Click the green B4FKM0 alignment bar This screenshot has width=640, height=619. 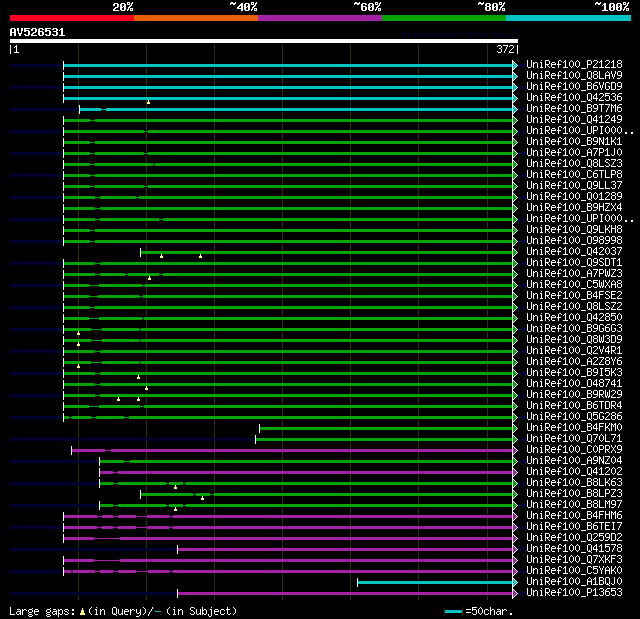[x=386, y=428]
